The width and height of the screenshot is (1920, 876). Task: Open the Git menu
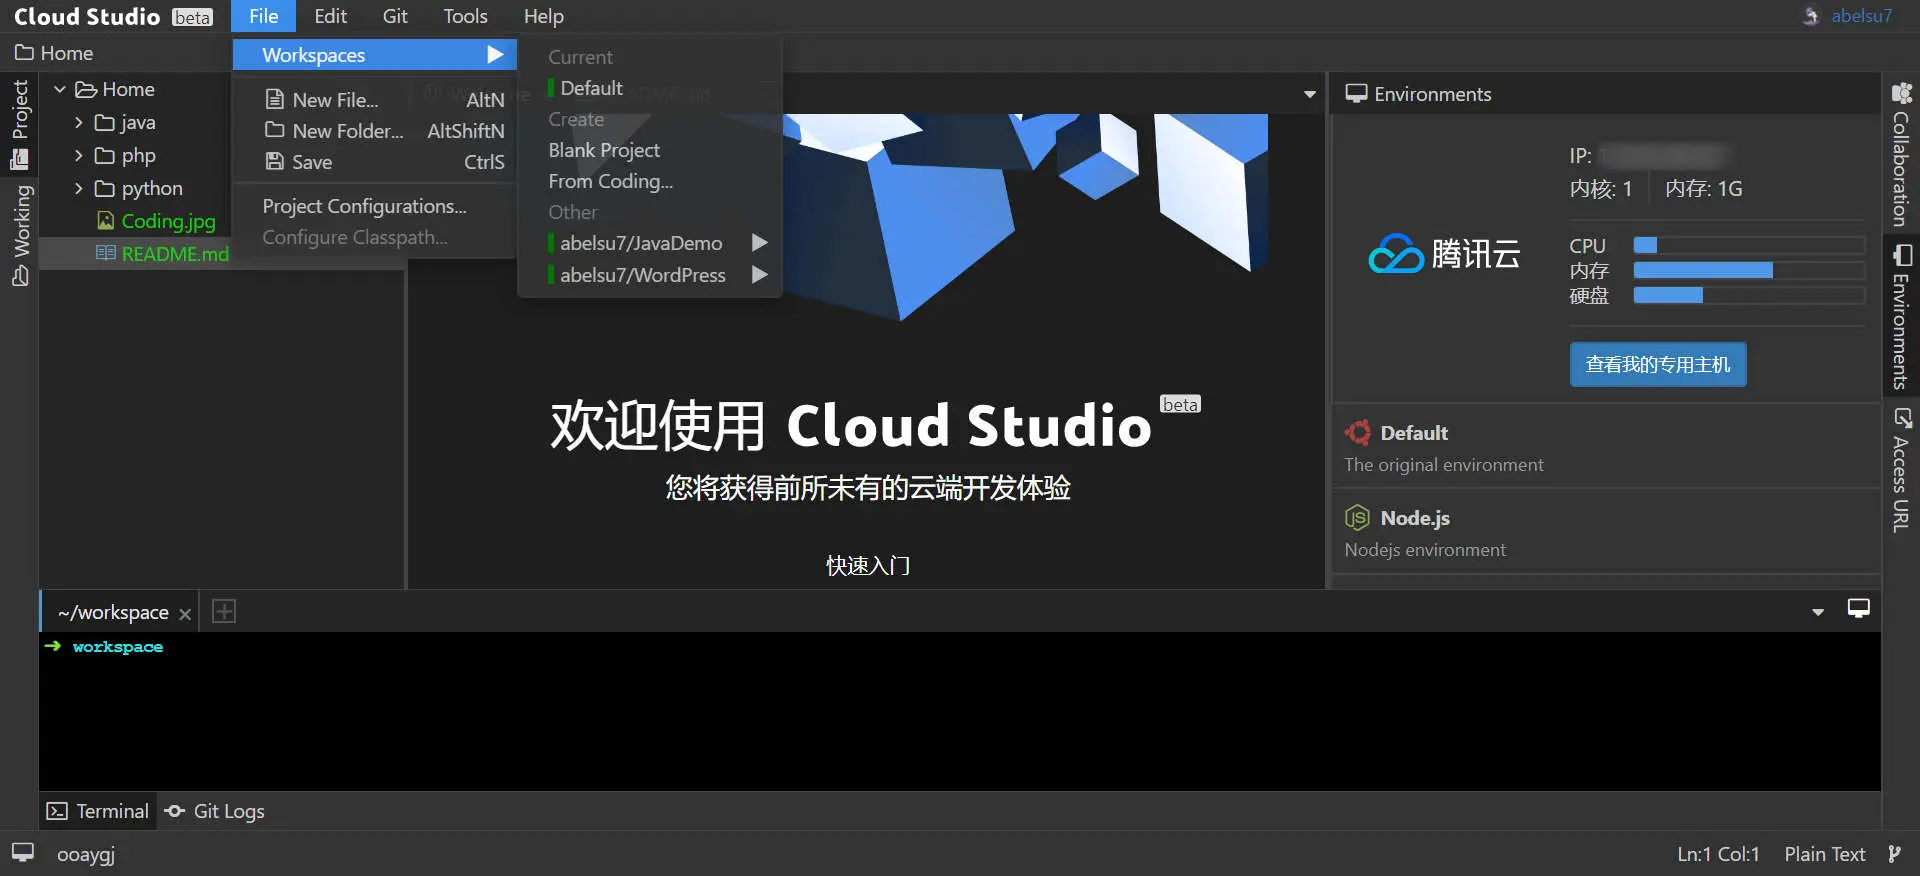point(395,16)
